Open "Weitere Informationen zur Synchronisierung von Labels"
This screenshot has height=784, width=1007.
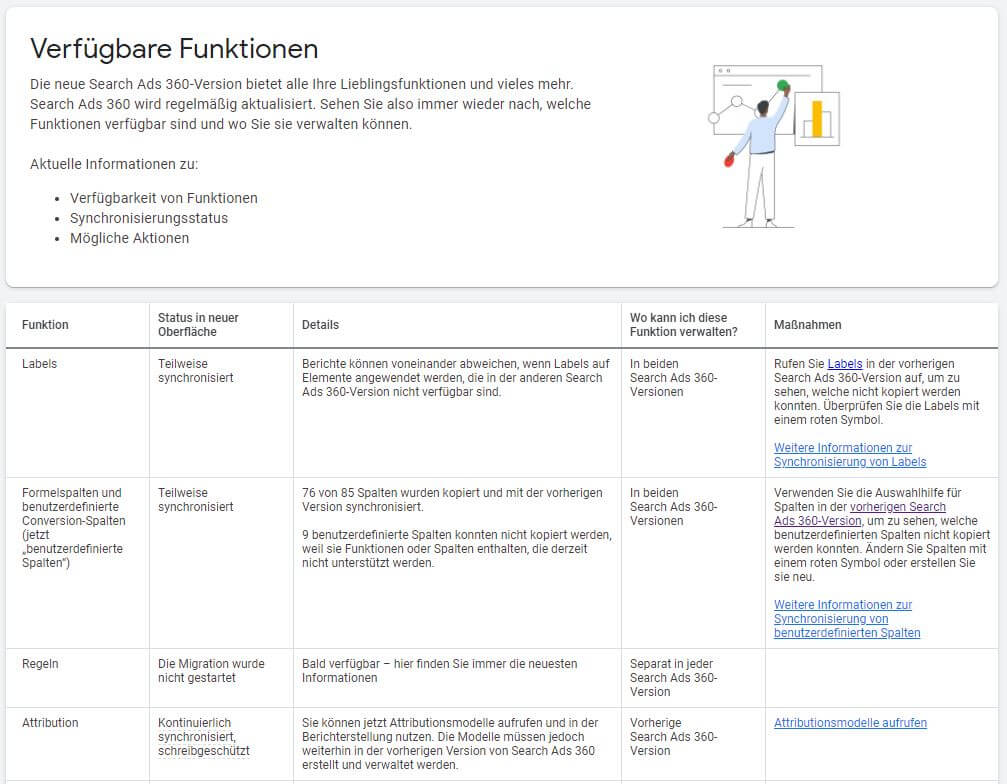coord(849,455)
